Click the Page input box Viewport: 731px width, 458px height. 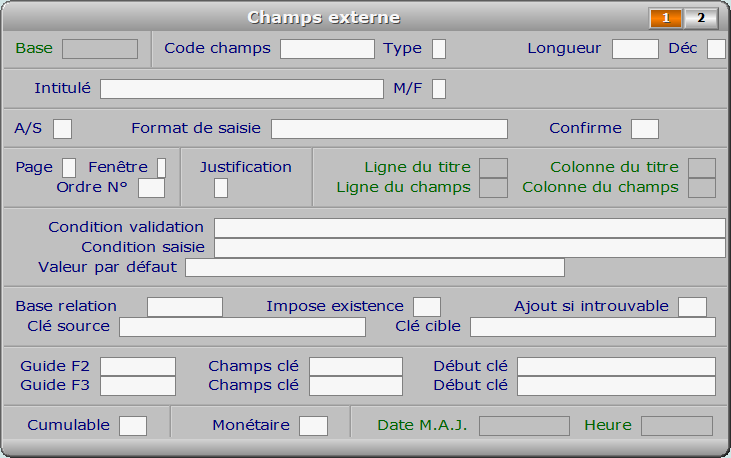click(69, 168)
